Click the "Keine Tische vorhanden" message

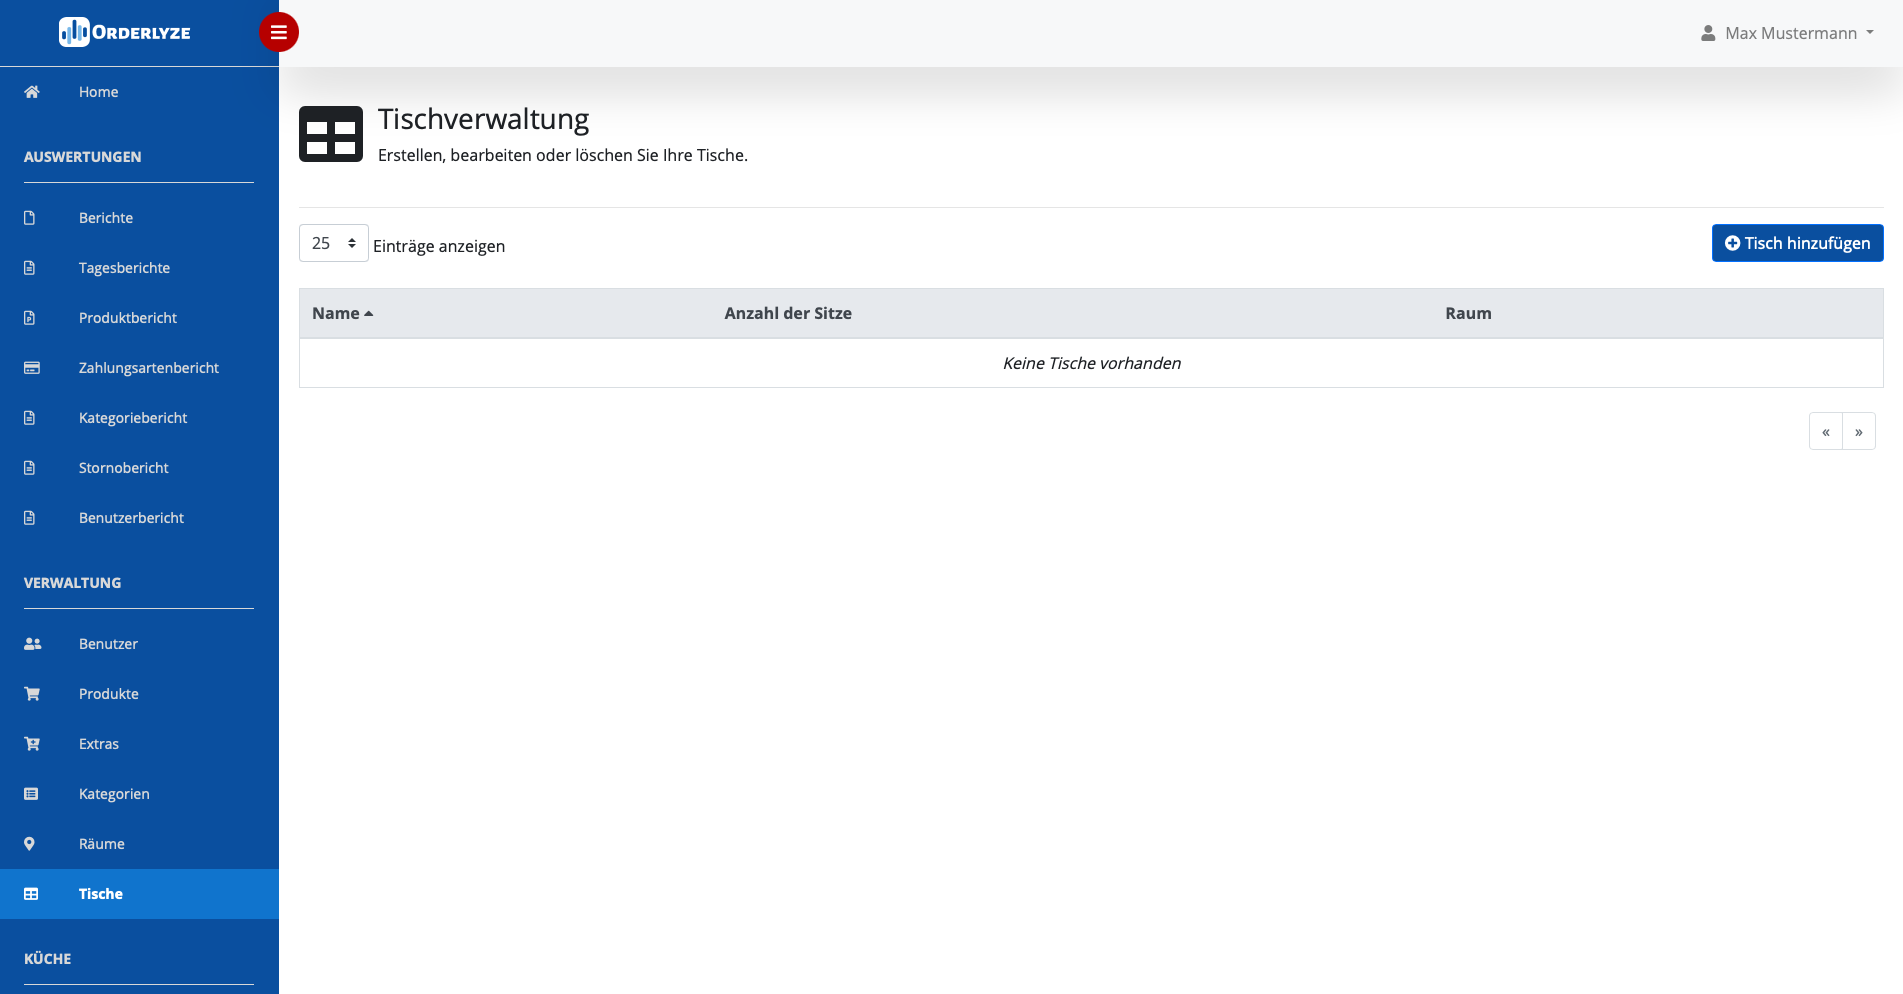[1092, 363]
